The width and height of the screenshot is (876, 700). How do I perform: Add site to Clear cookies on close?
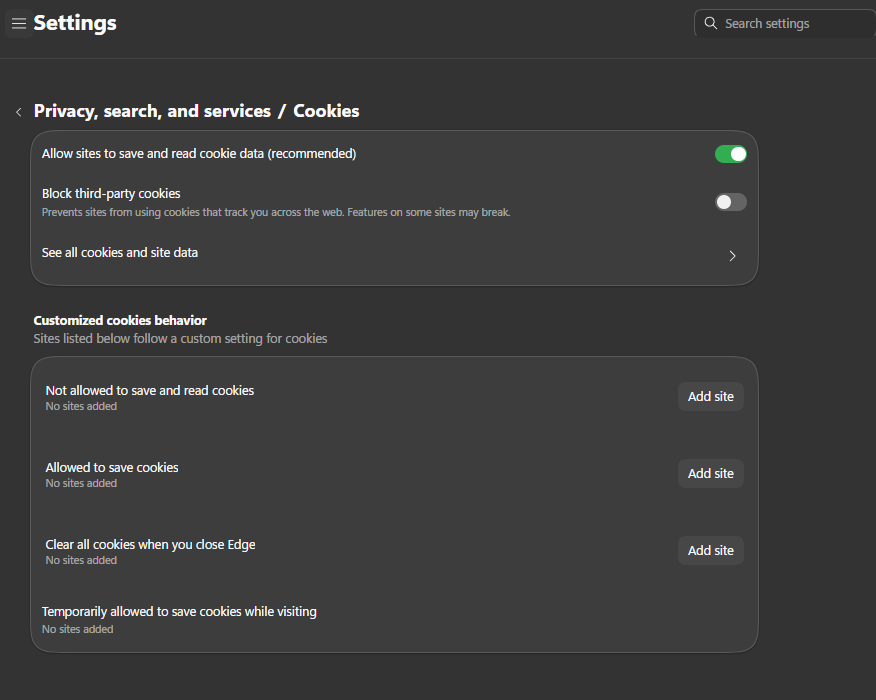click(710, 551)
